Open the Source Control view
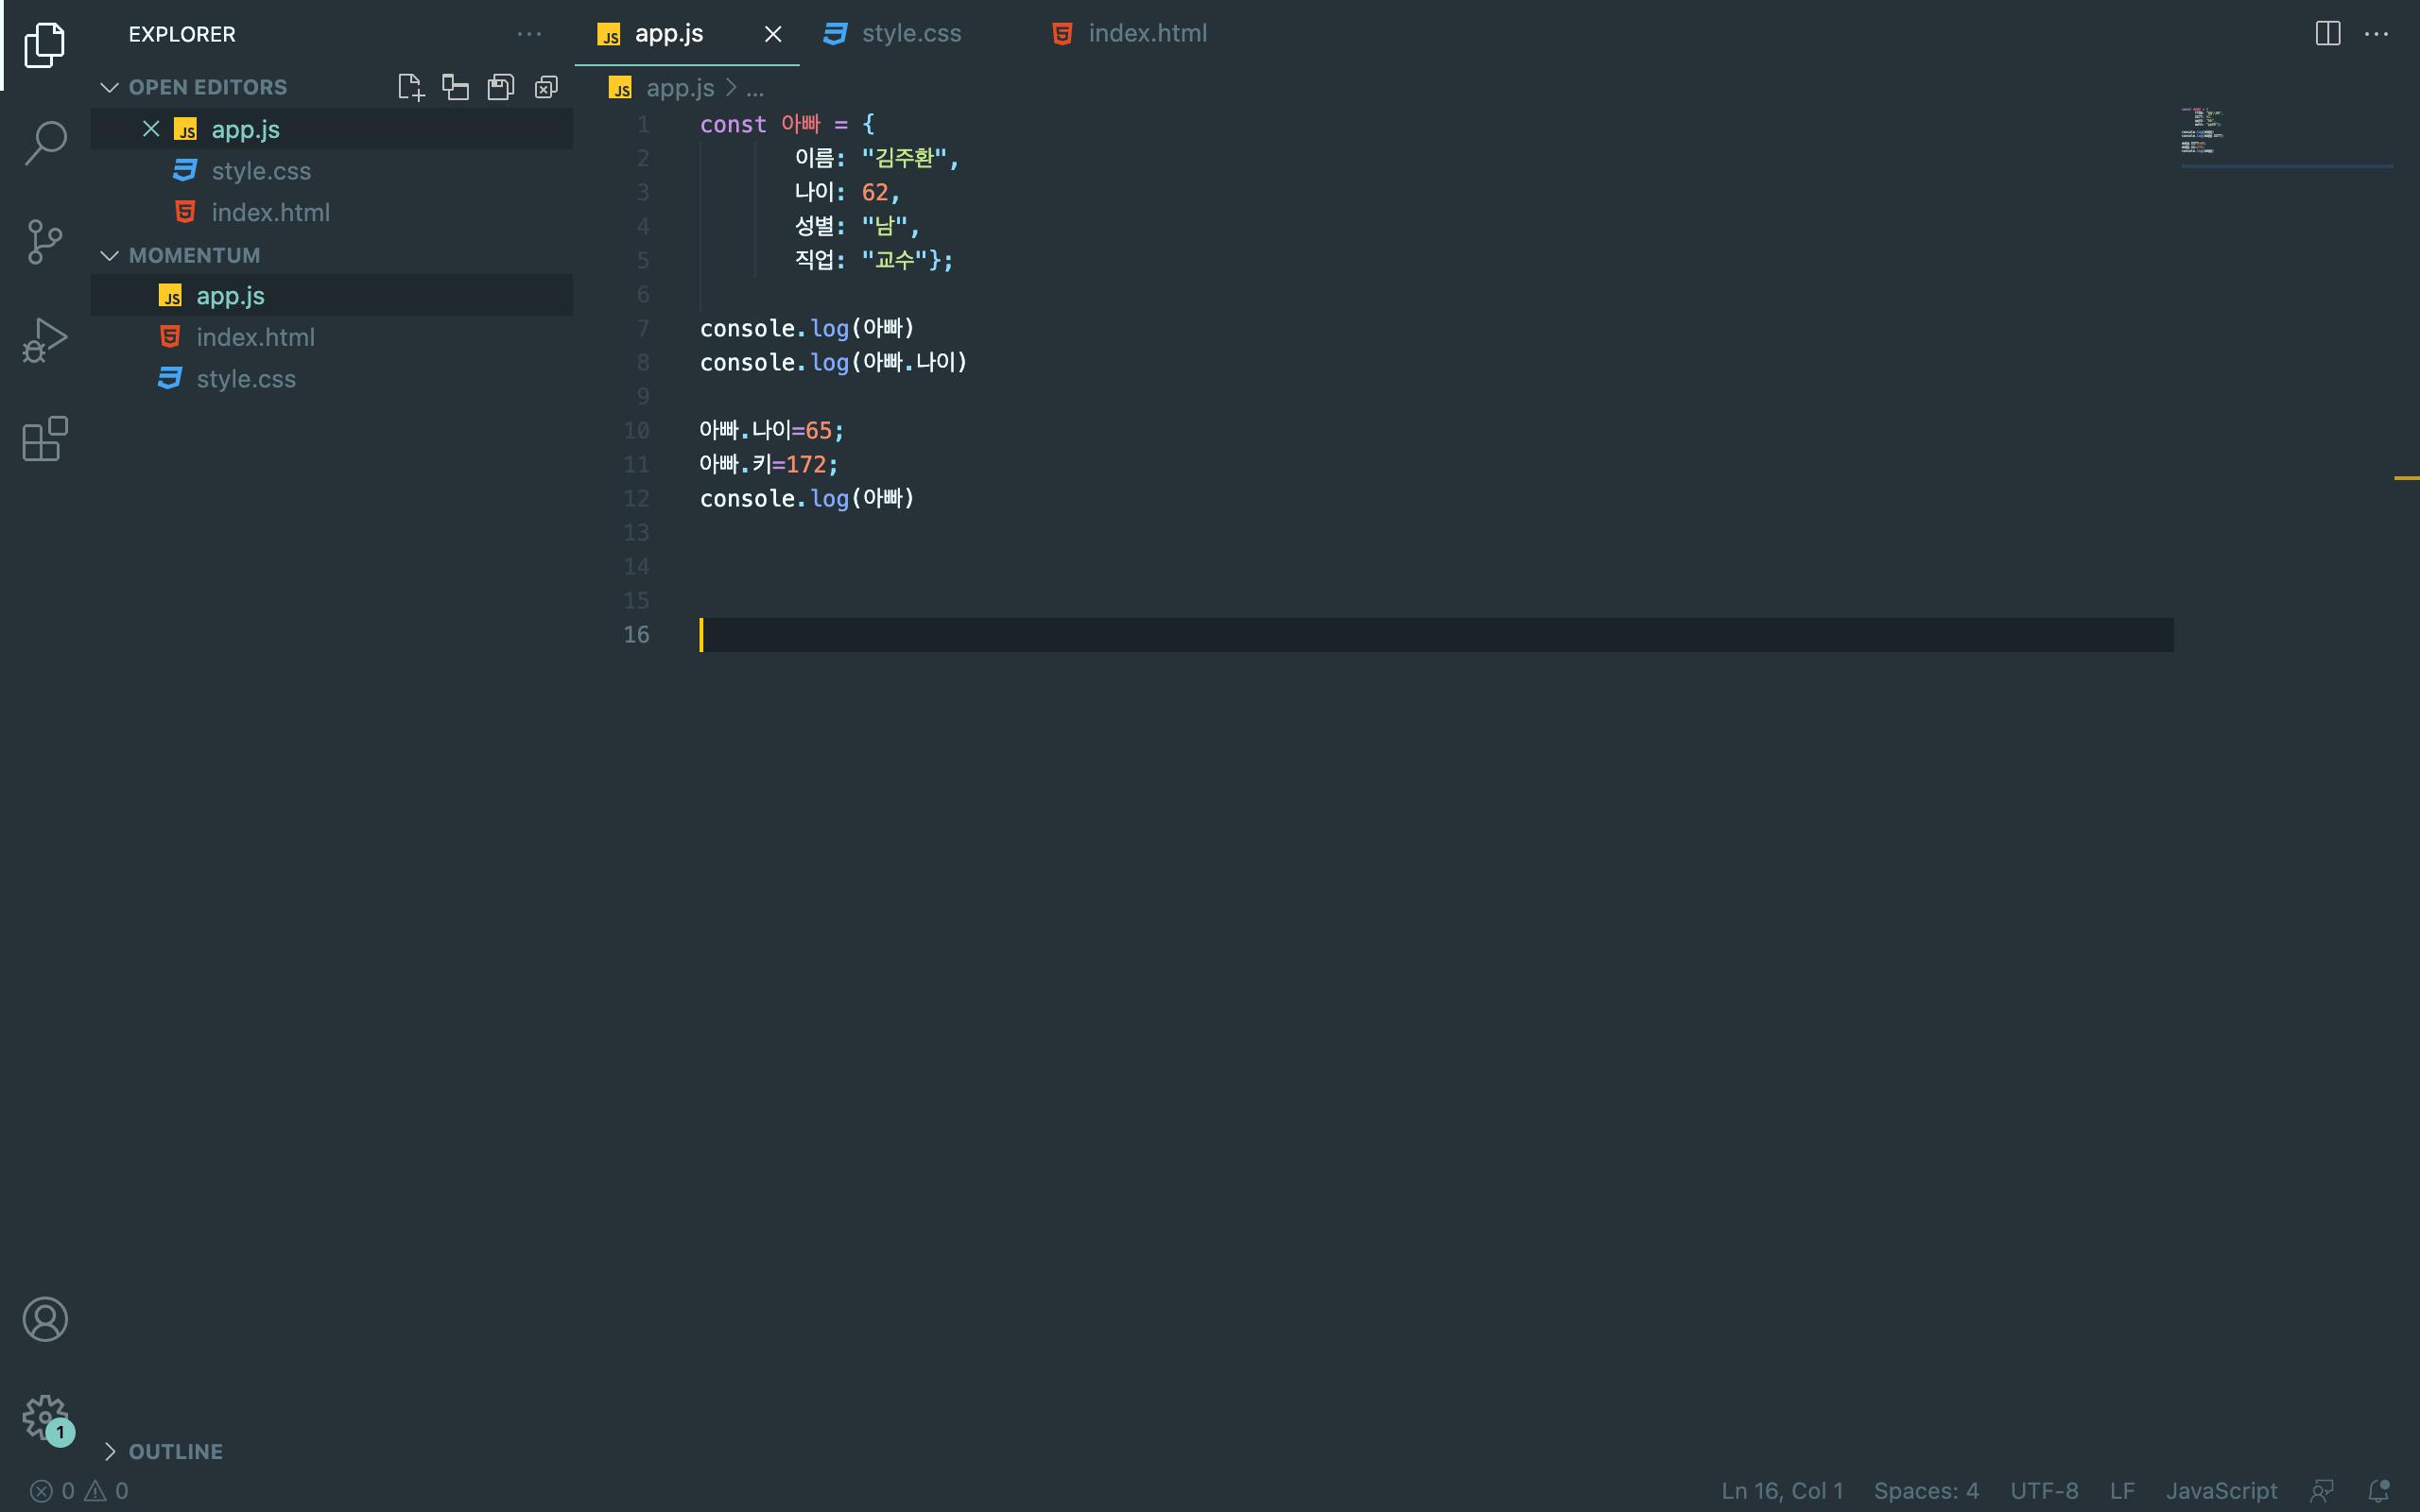The height and width of the screenshot is (1512, 2420). (45, 241)
